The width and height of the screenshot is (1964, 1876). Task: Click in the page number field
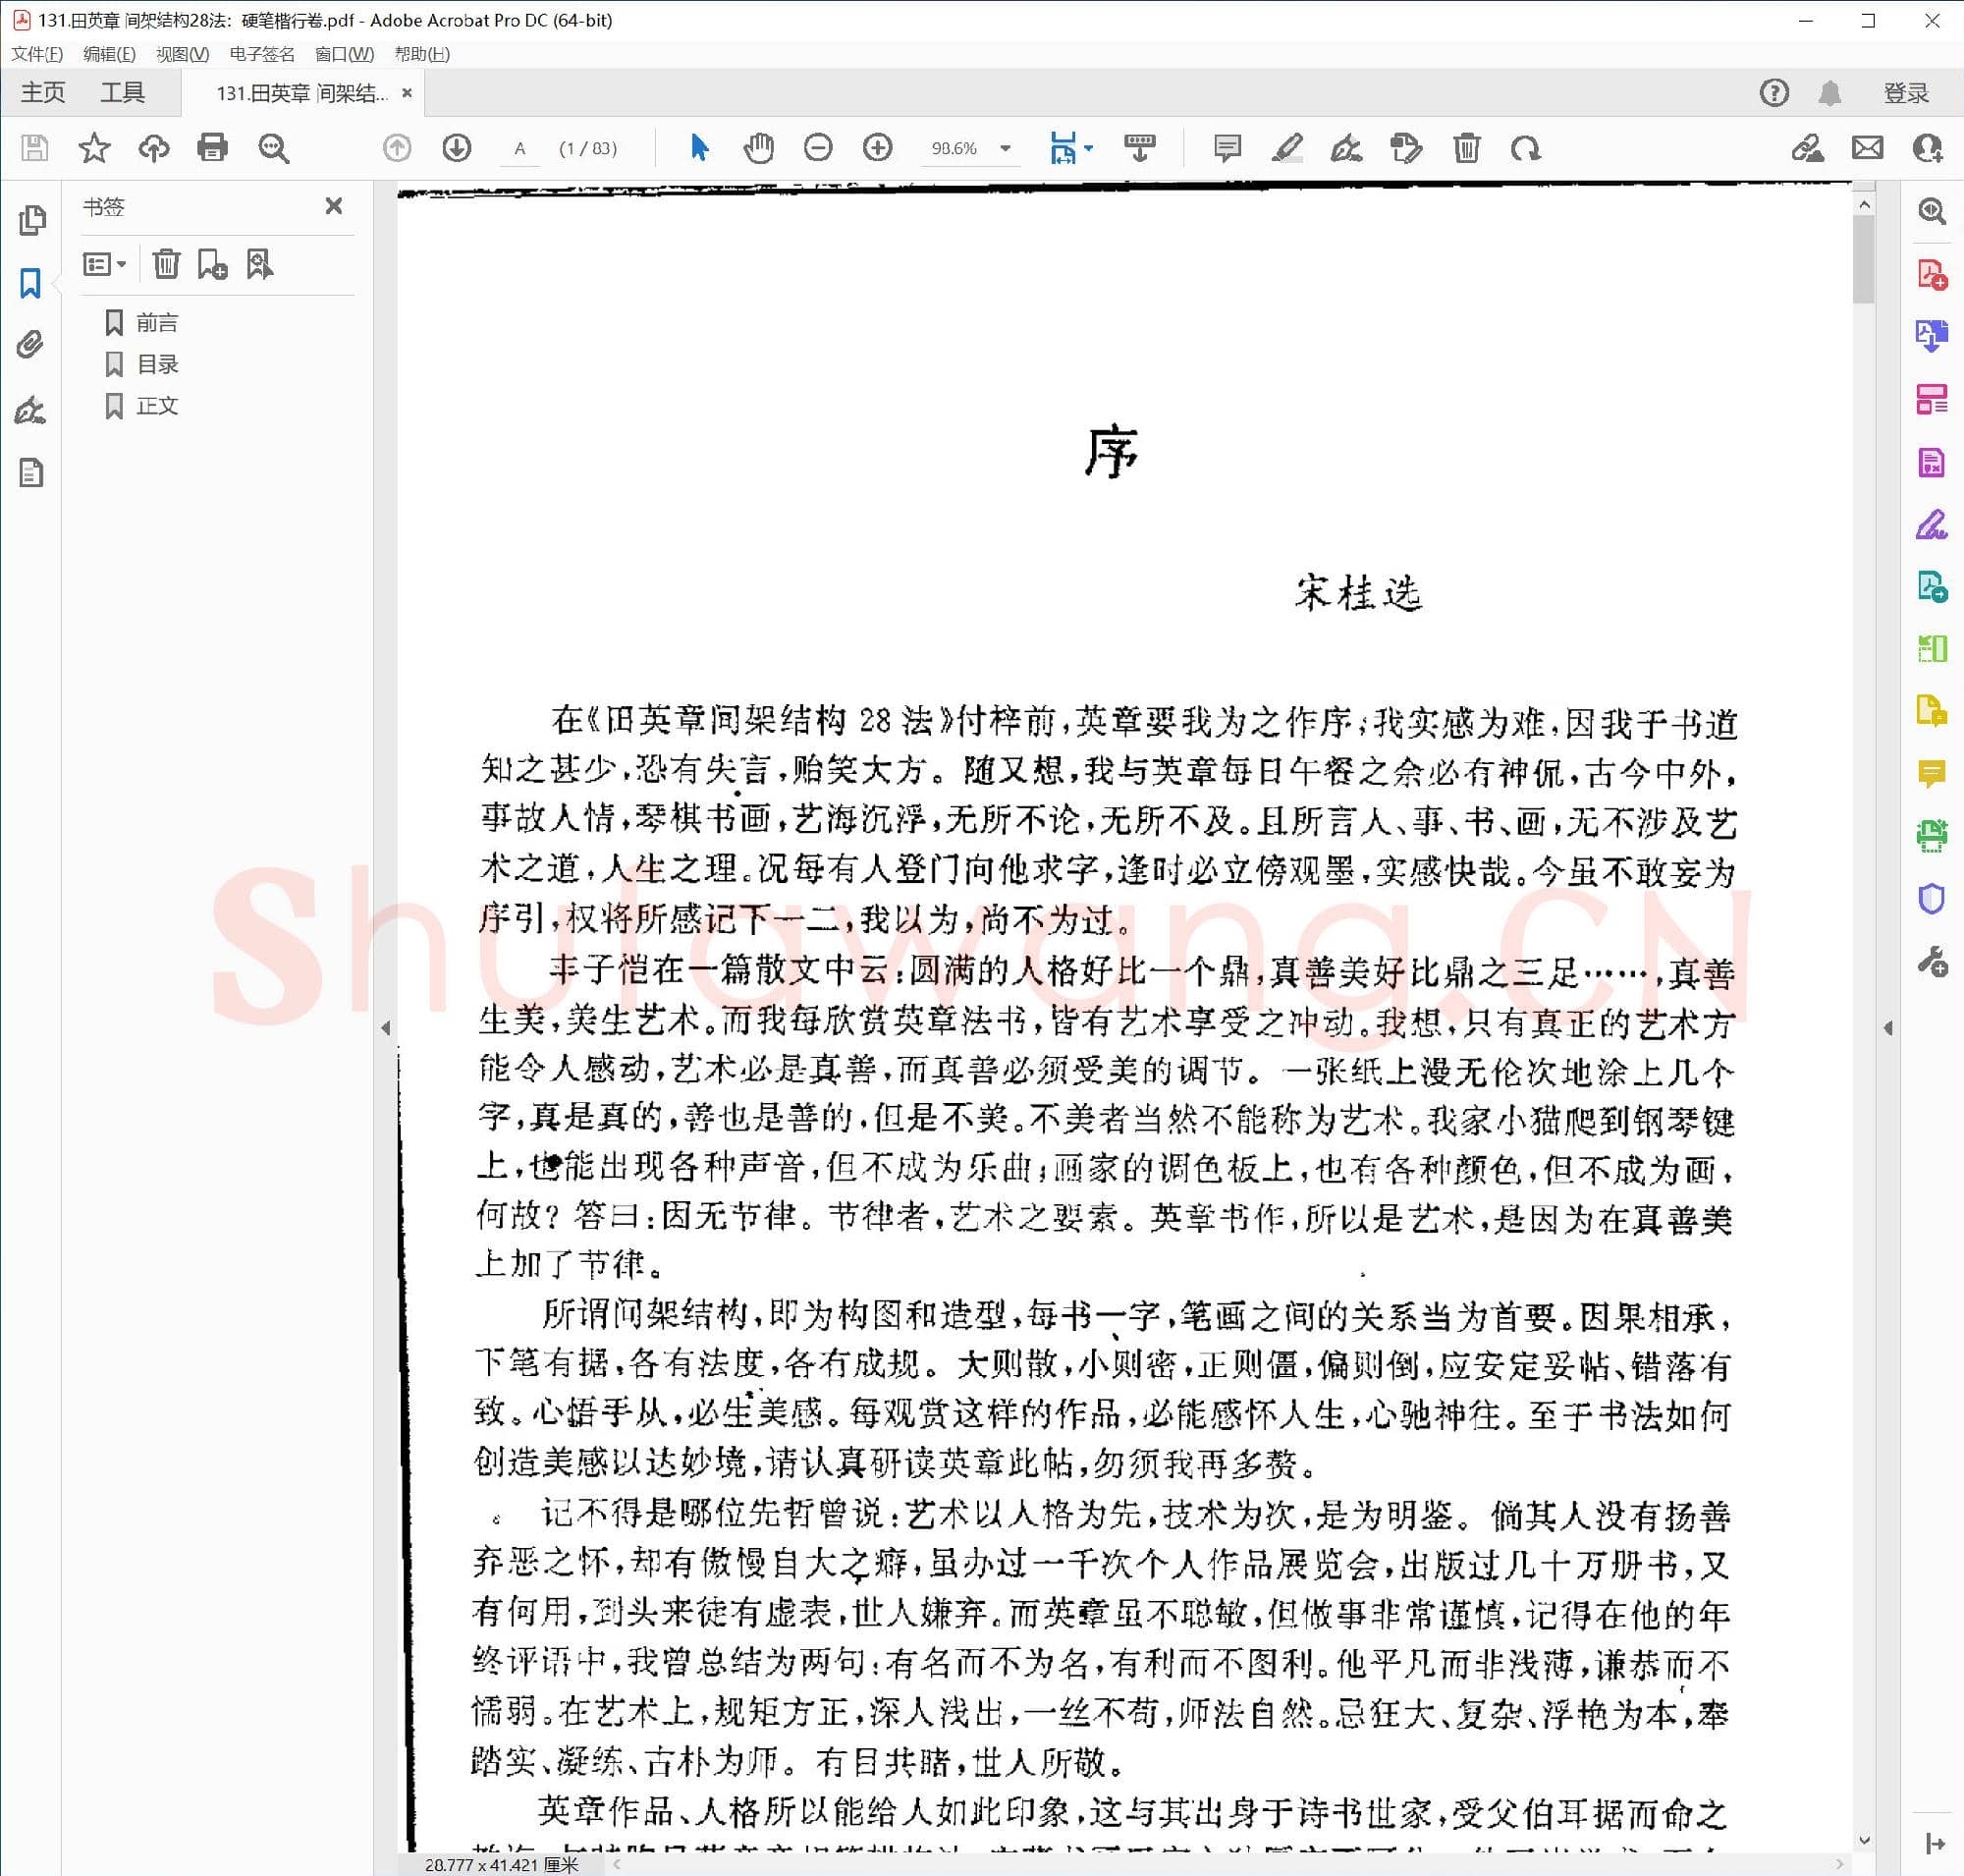(x=519, y=147)
